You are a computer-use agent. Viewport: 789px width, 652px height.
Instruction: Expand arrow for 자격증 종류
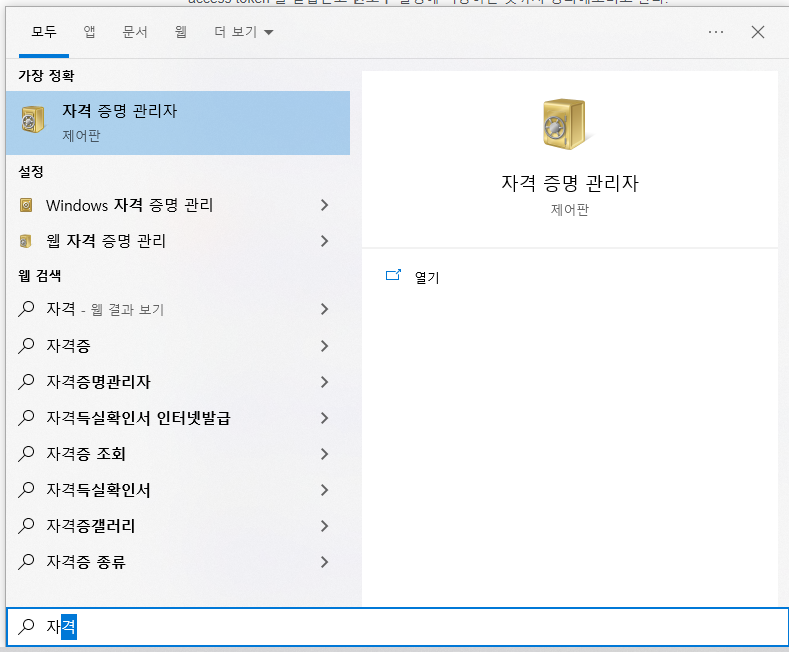pyautogui.click(x=325, y=562)
